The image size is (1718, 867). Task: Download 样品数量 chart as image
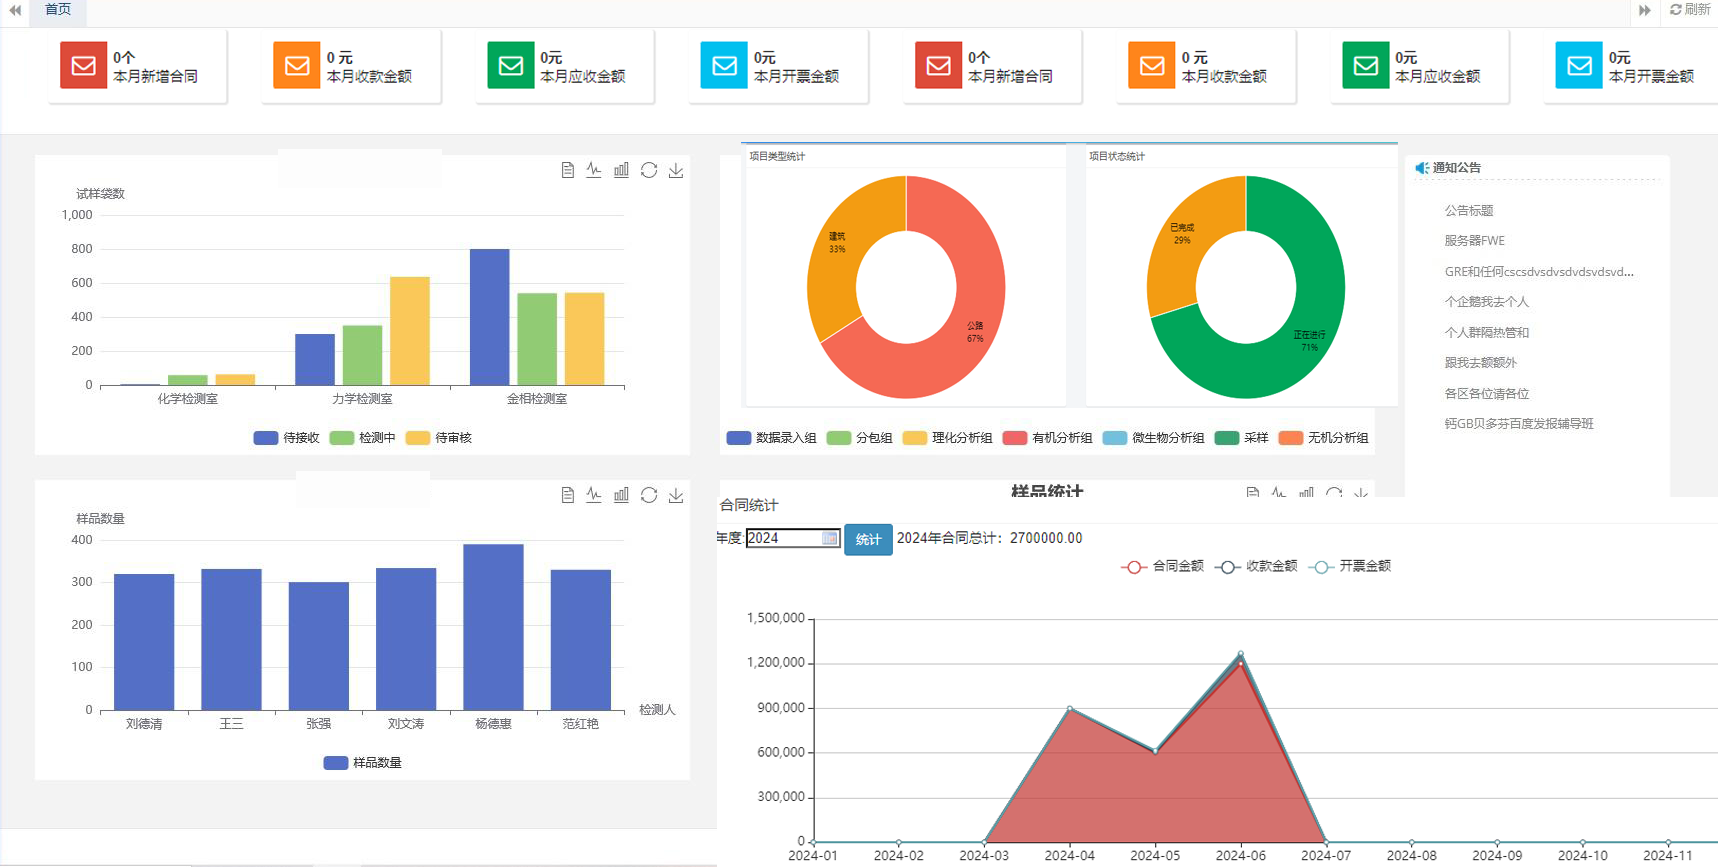676,495
